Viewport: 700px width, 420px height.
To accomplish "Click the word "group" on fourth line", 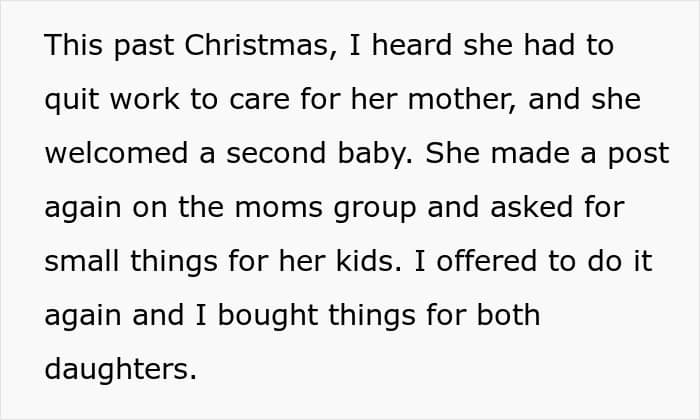I will click(x=375, y=209).
